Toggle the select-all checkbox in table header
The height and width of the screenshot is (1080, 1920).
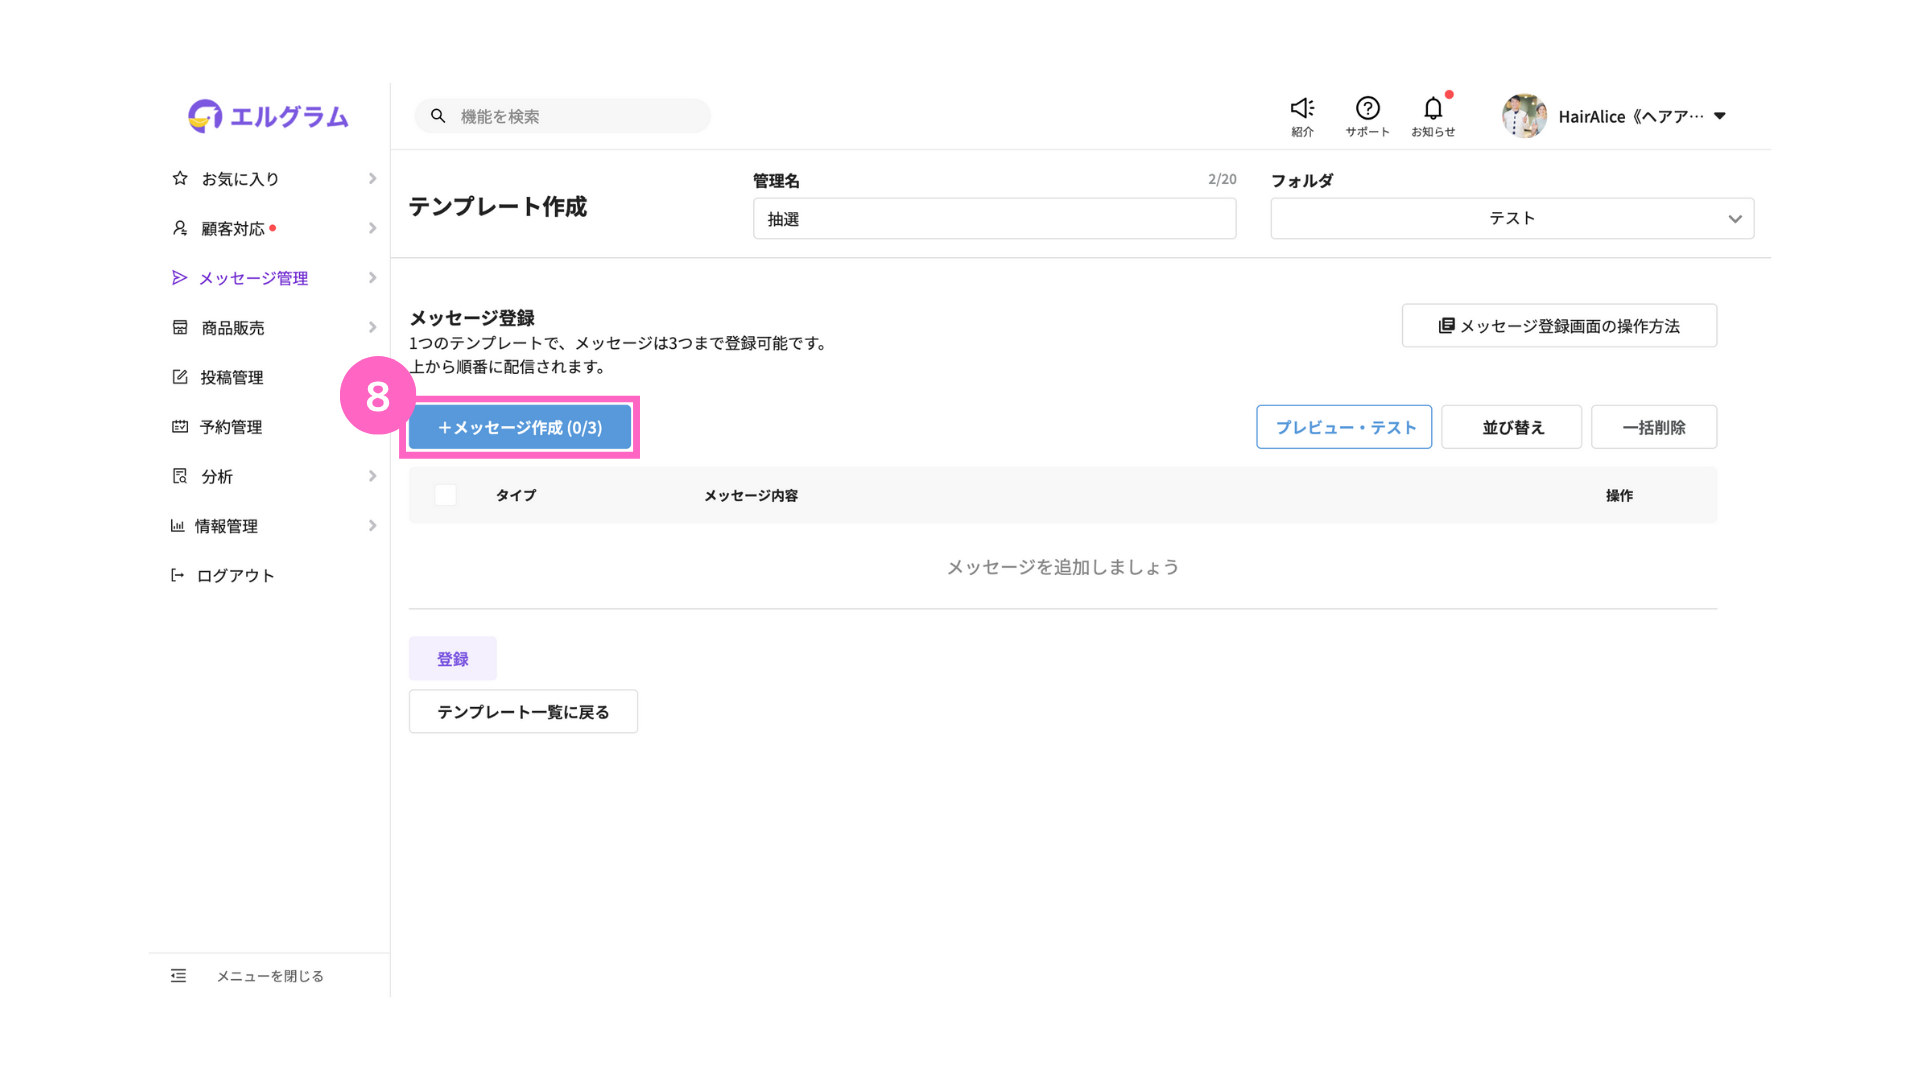click(446, 495)
